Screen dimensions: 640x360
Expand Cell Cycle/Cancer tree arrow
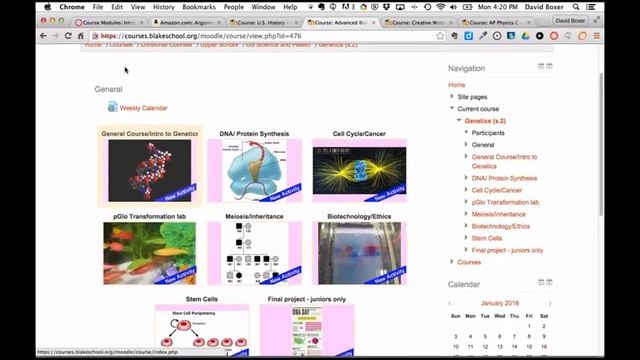[466, 189]
